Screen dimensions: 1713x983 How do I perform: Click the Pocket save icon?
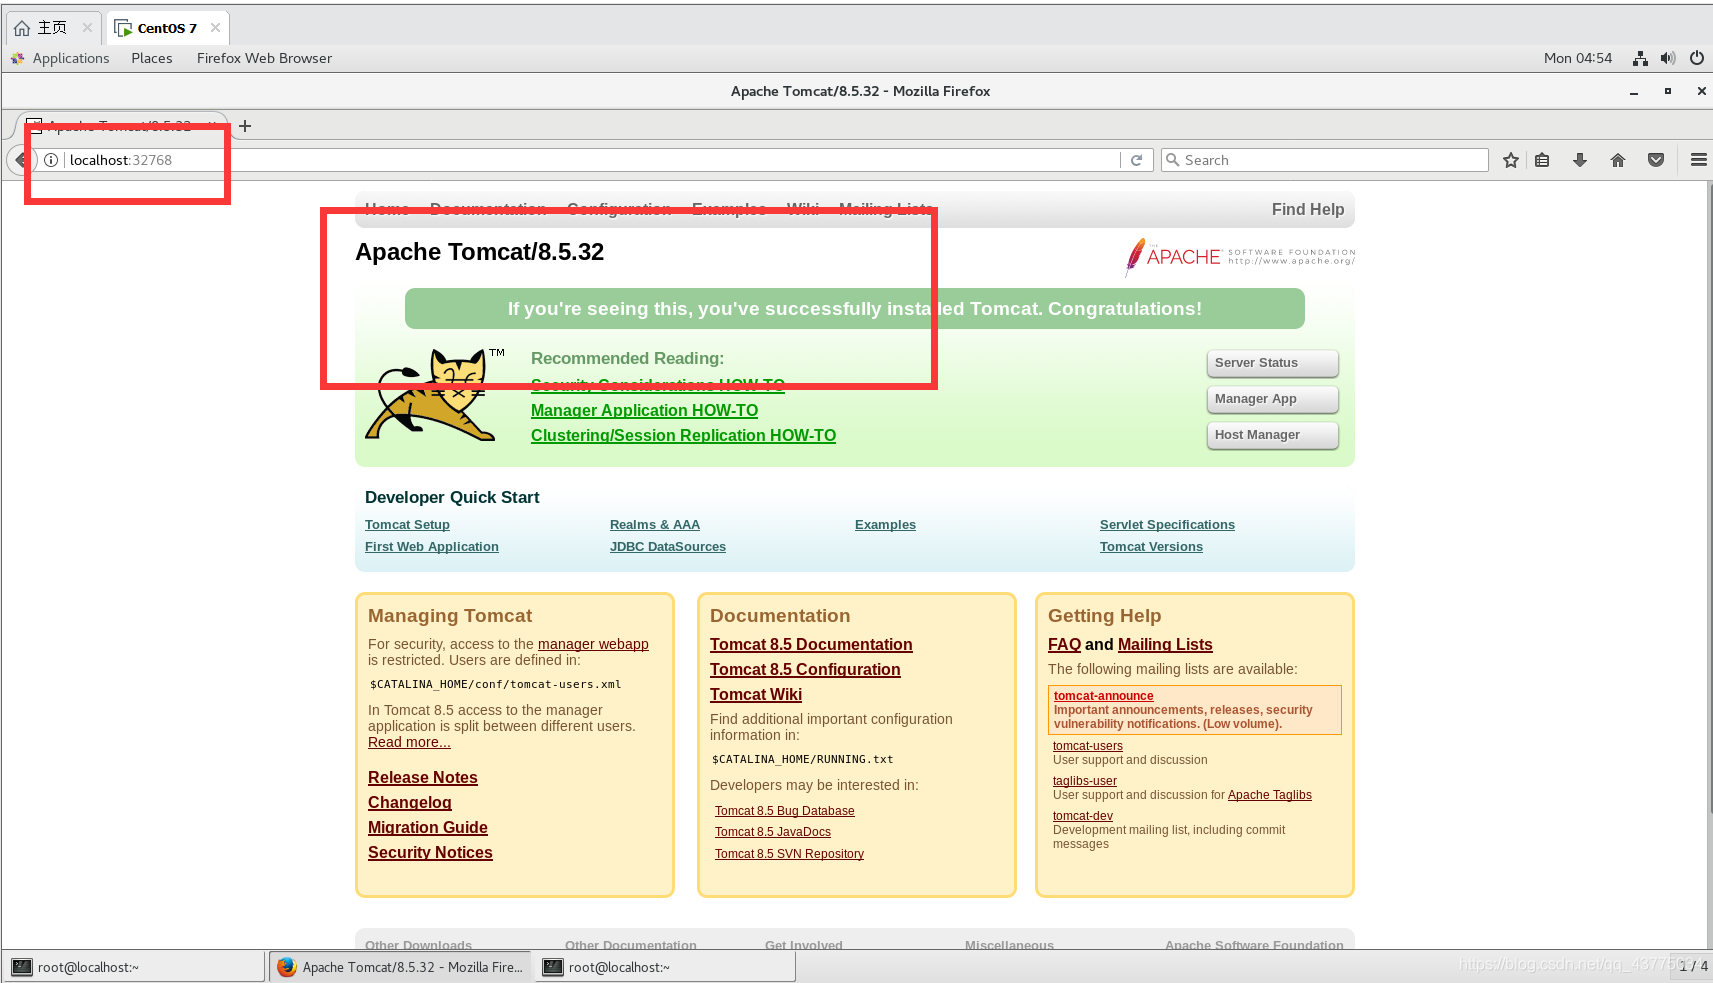[x=1656, y=160]
